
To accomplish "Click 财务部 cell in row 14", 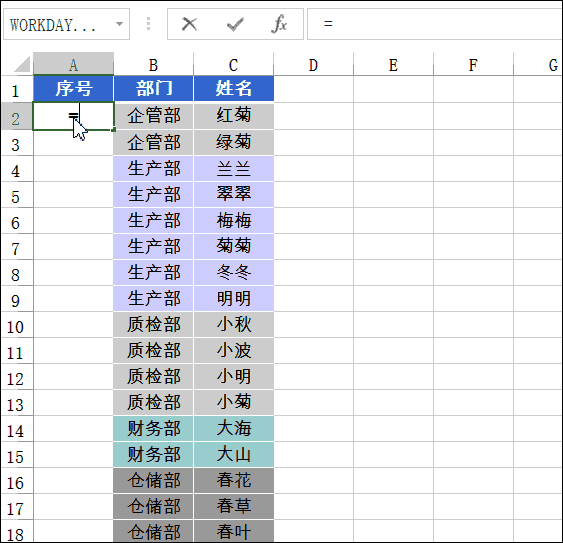I will click(x=154, y=429).
